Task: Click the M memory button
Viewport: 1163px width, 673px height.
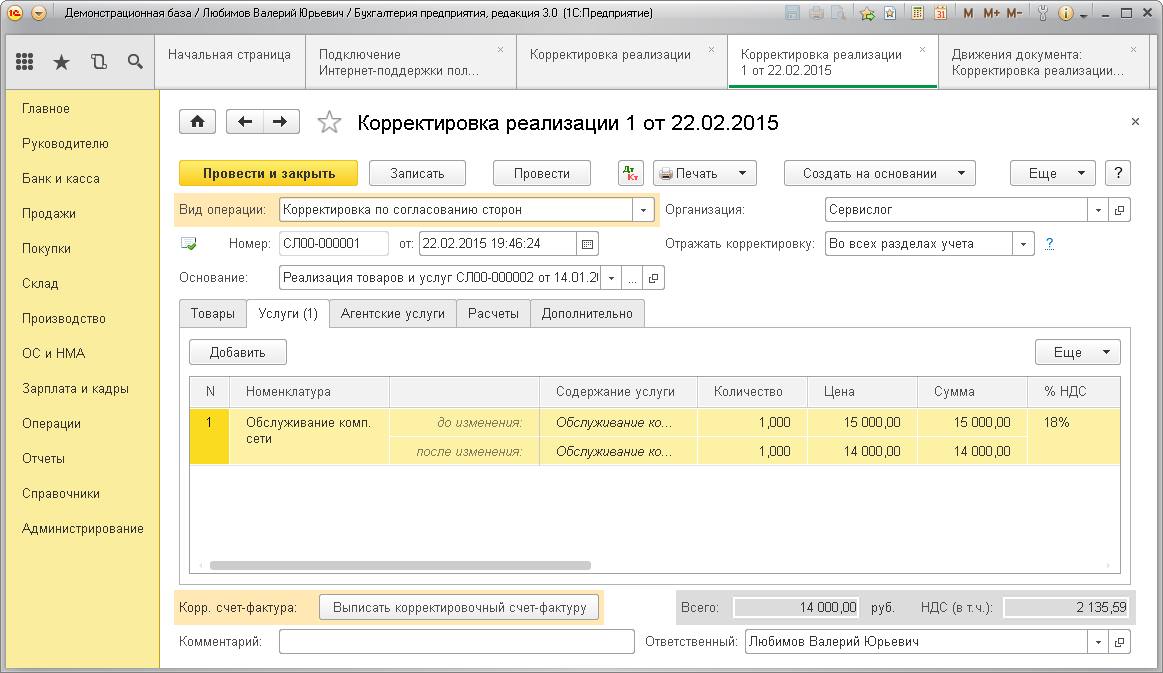Action: click(968, 13)
